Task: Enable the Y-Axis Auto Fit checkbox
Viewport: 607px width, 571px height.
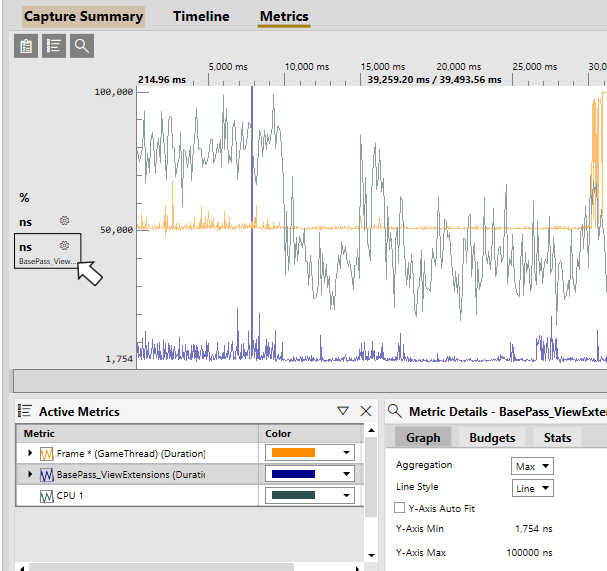Action: click(x=399, y=508)
